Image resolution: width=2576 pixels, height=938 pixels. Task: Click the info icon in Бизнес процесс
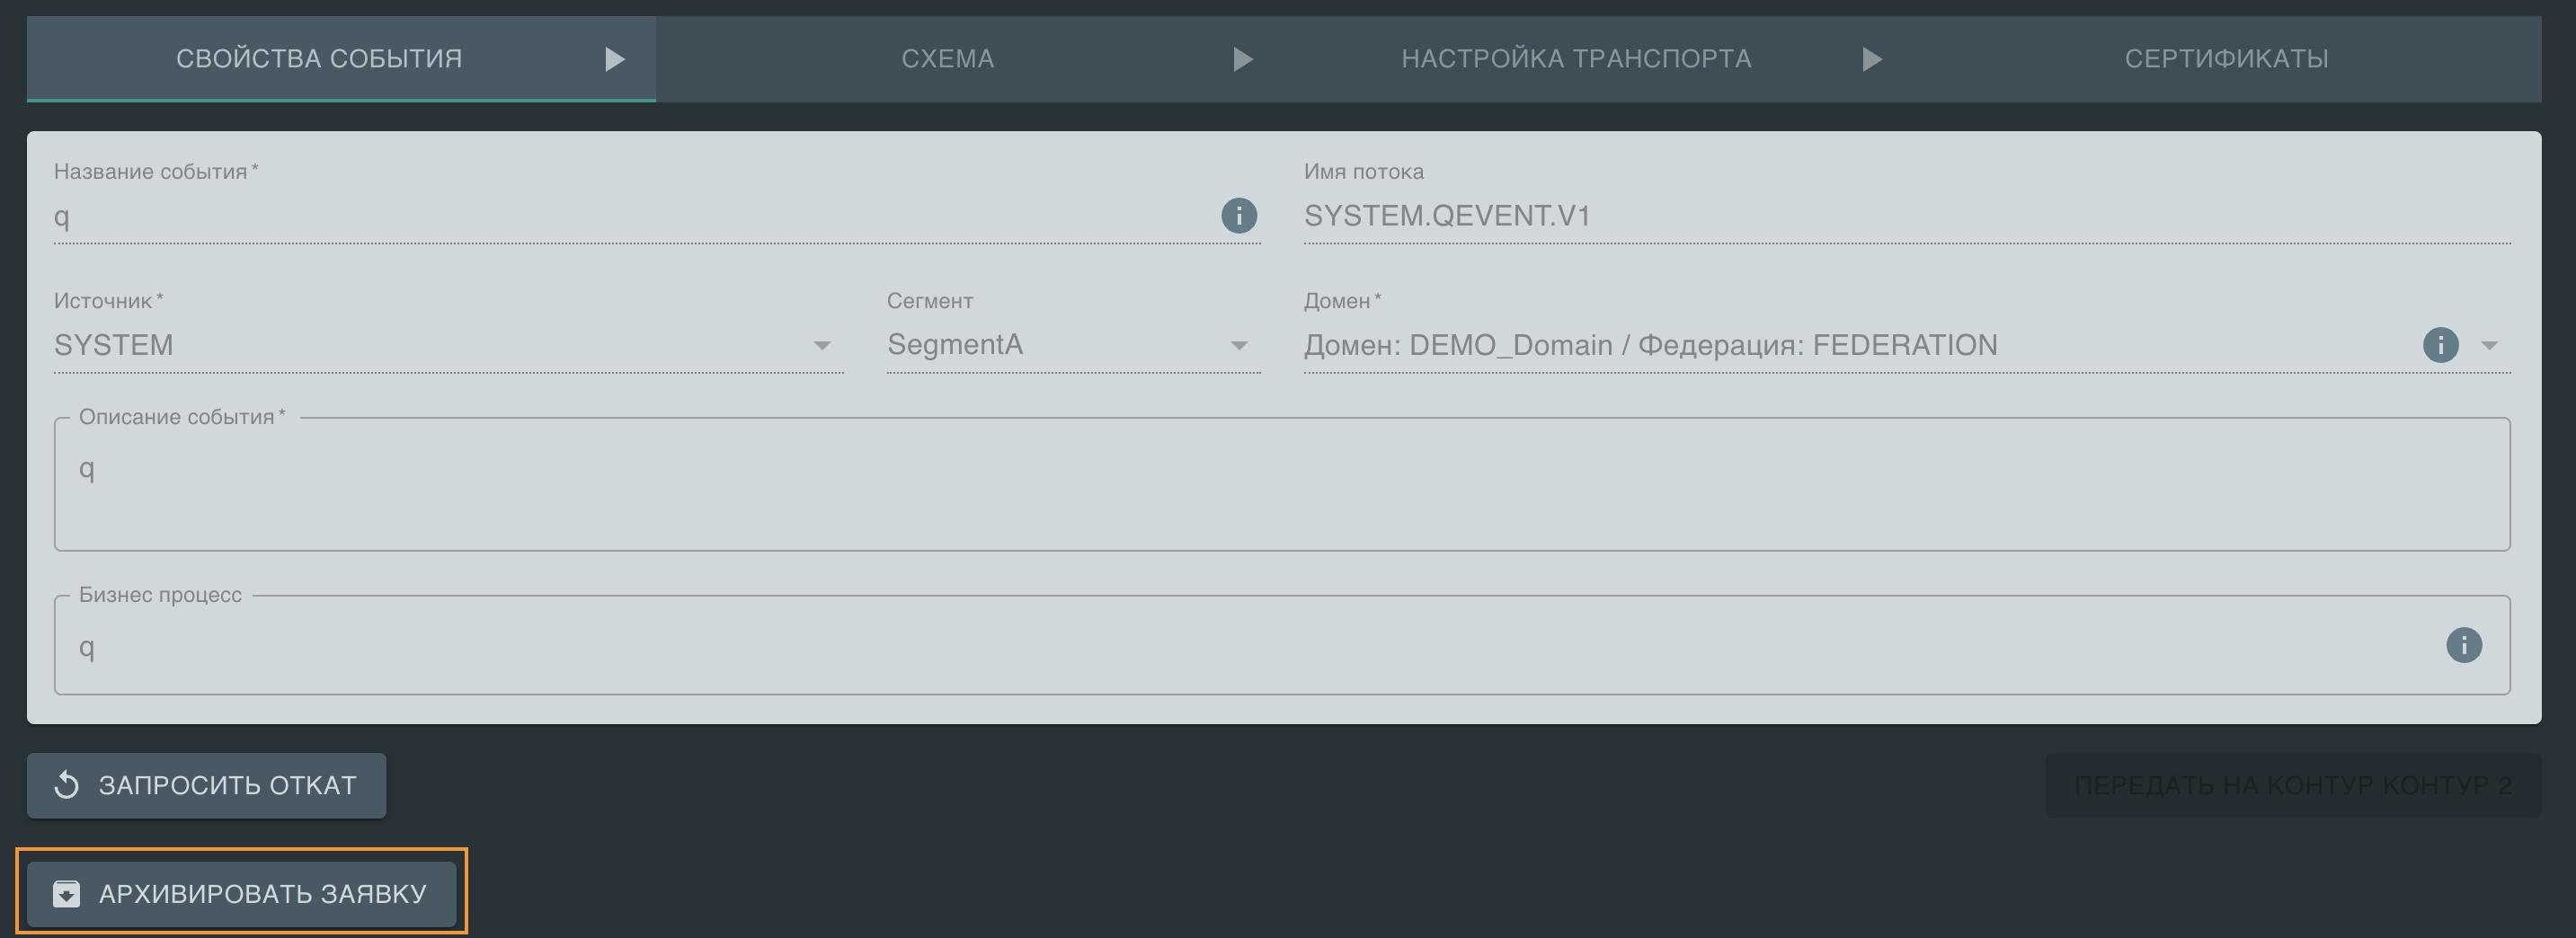(2463, 645)
